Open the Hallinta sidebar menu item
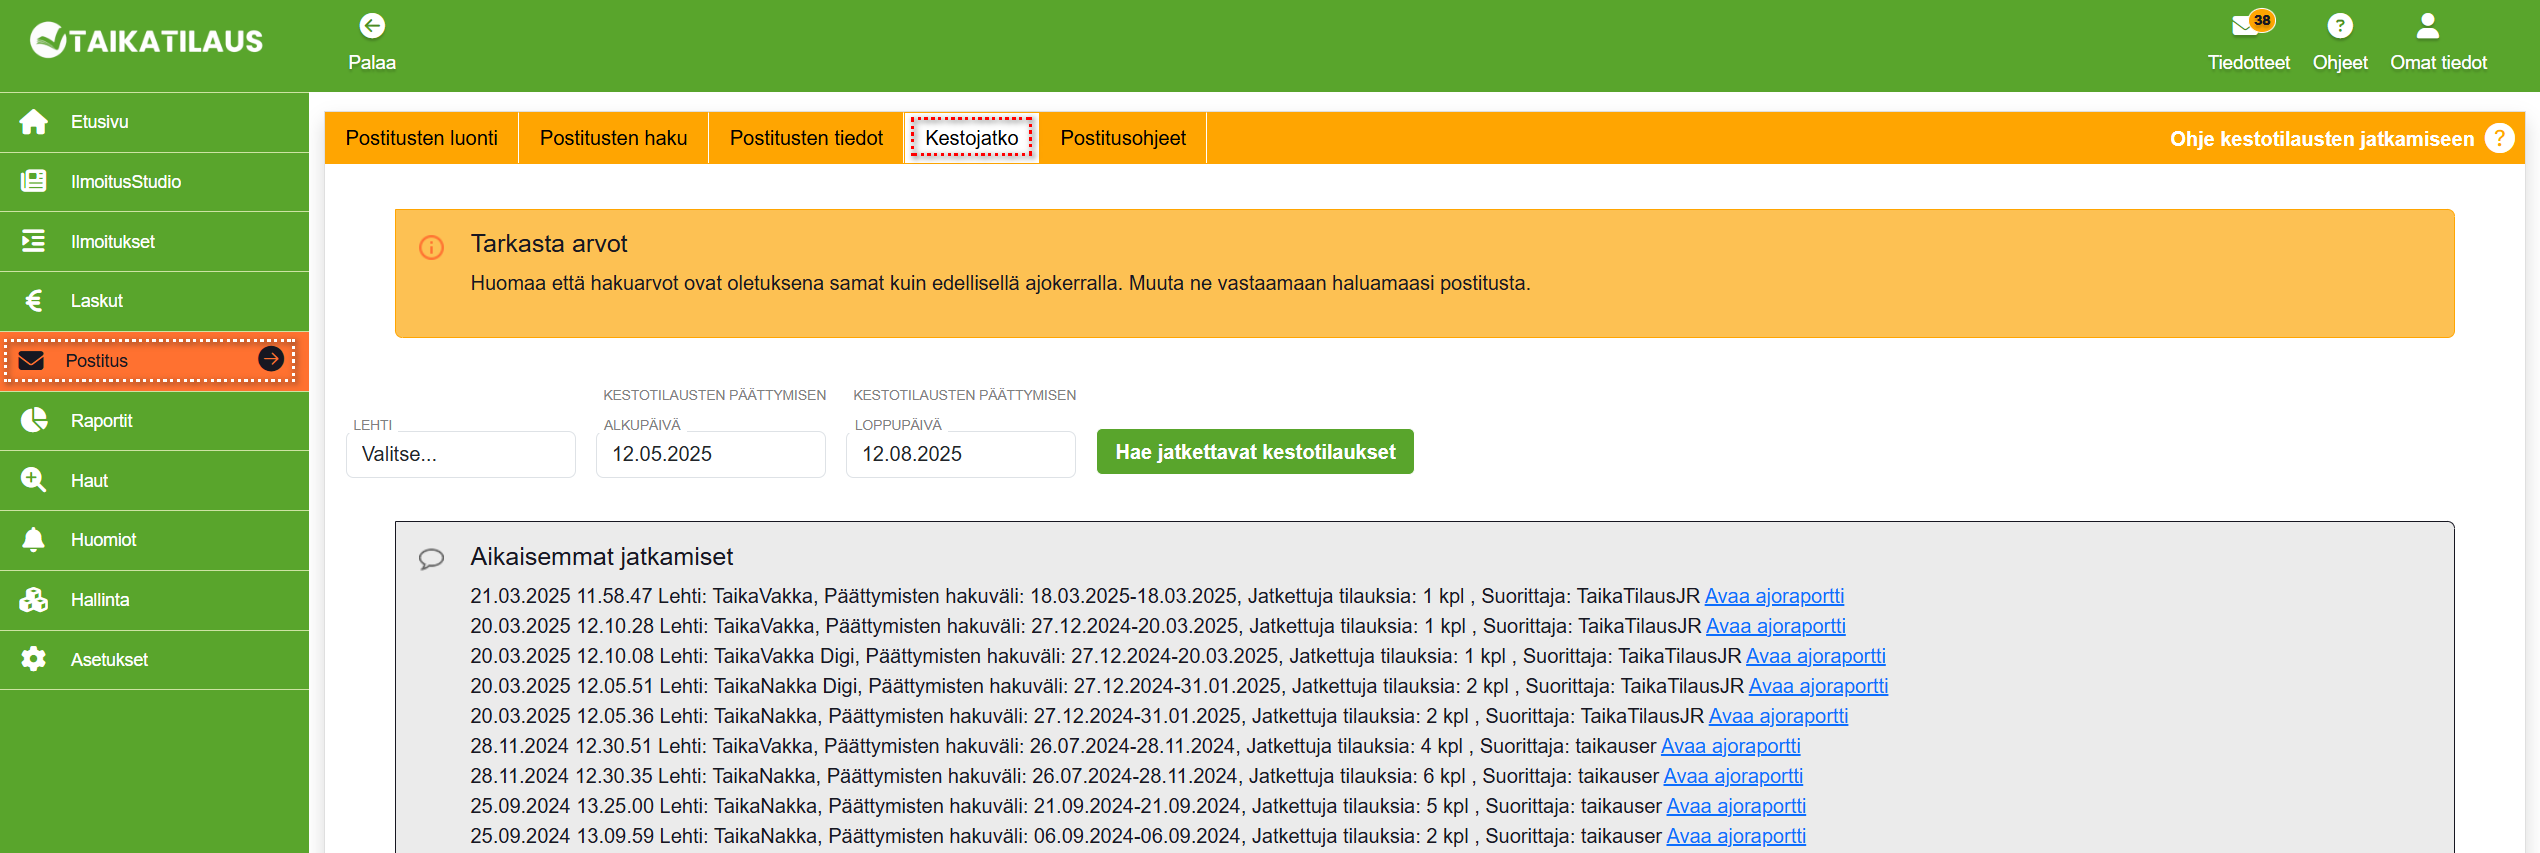Viewport: 2540px width, 853px height. click(100, 600)
